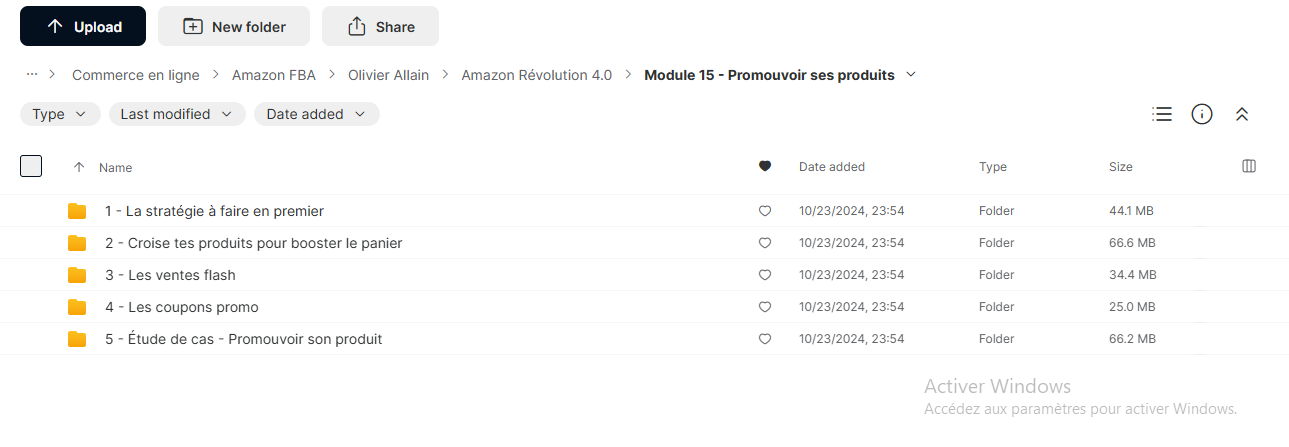Viewport: 1289px width, 447px height.
Task: Click the ellipsis breadcrumb overflow icon
Action: click(x=32, y=74)
